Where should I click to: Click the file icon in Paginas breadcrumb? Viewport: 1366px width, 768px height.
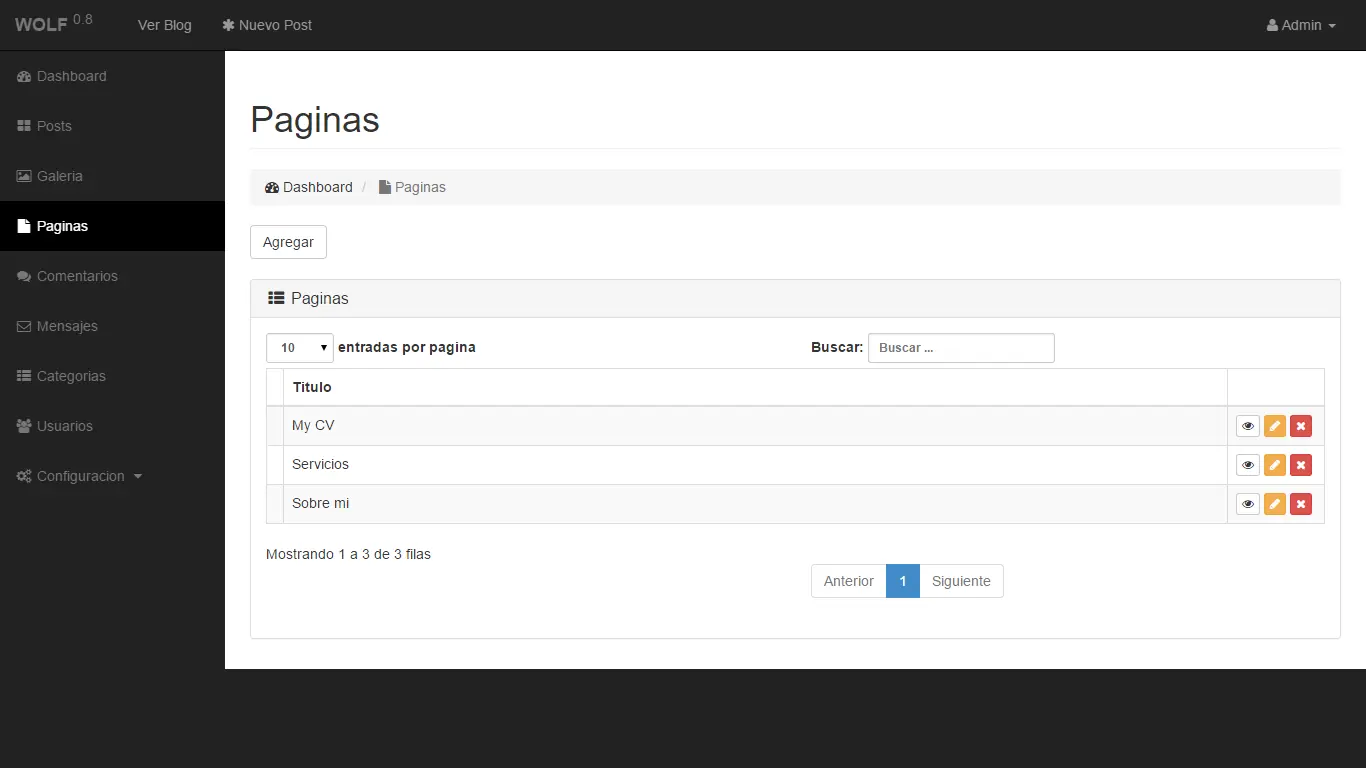[385, 187]
